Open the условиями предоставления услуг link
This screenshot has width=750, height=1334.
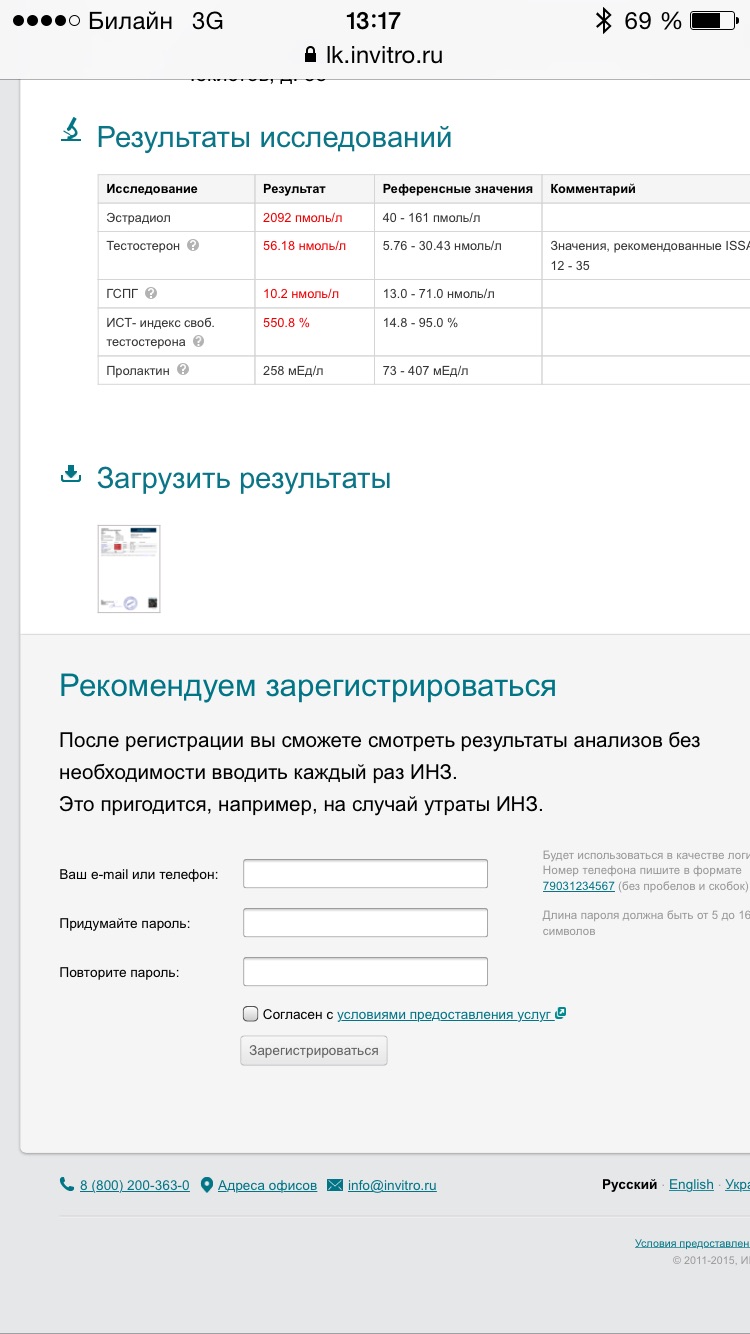[444, 1014]
